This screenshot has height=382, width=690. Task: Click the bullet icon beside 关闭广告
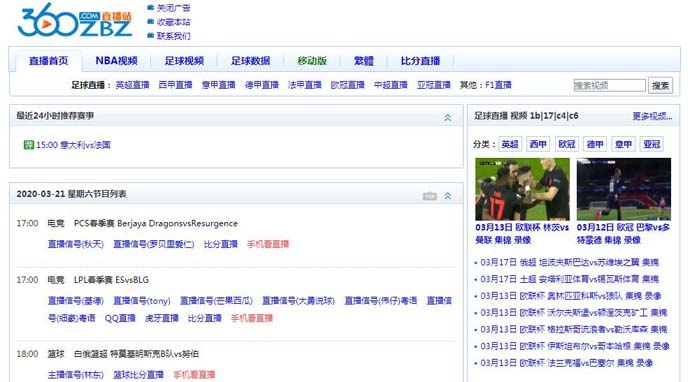click(x=150, y=8)
